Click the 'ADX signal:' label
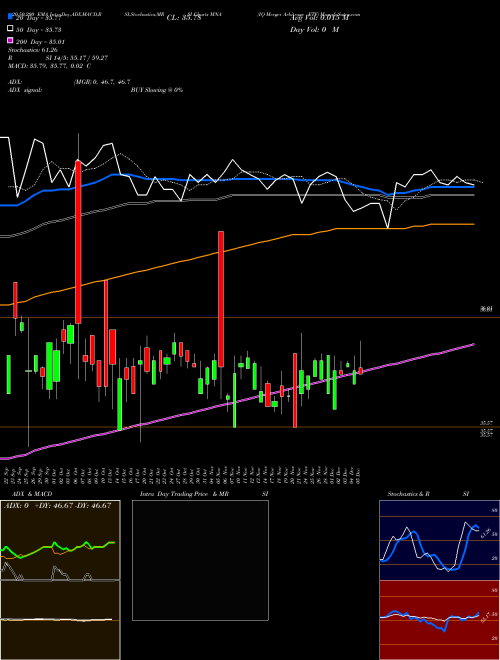The width and height of the screenshot is (500, 660). [25, 90]
